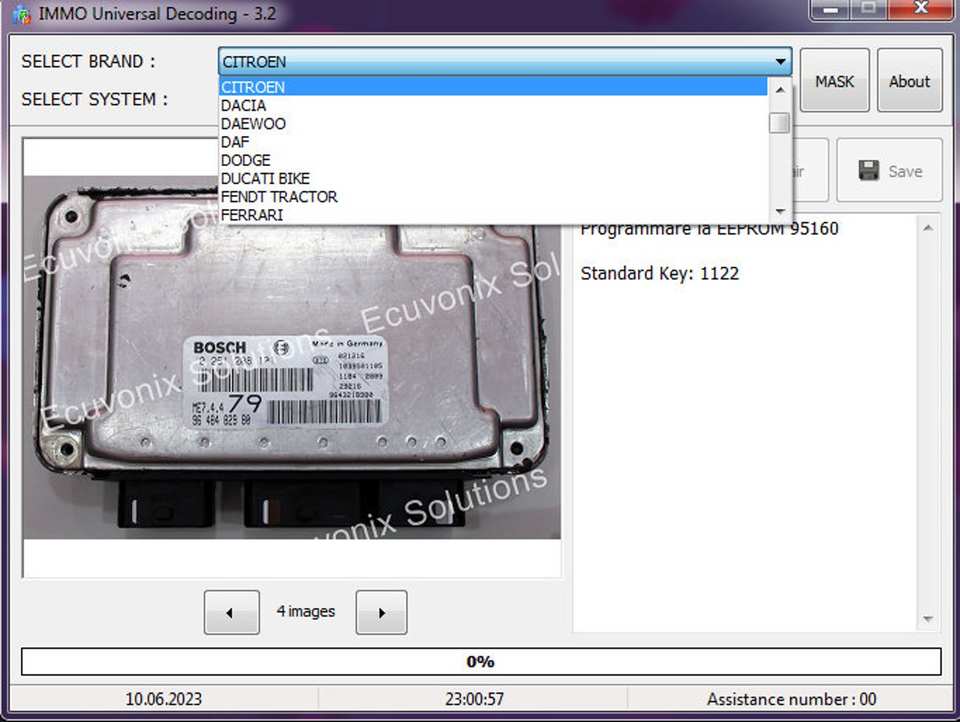Open the About button
This screenshot has height=722, width=960.
[909, 80]
